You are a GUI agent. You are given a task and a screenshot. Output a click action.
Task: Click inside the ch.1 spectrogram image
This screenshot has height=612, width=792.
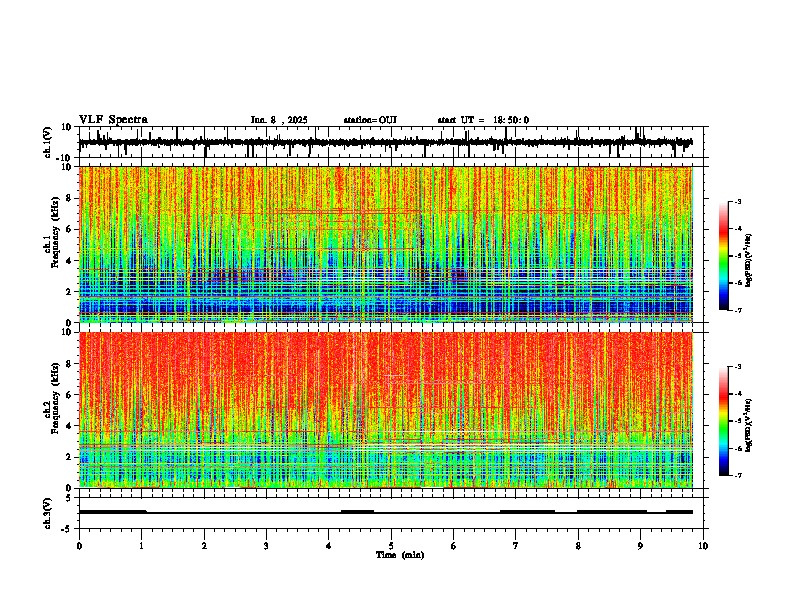[386, 244]
